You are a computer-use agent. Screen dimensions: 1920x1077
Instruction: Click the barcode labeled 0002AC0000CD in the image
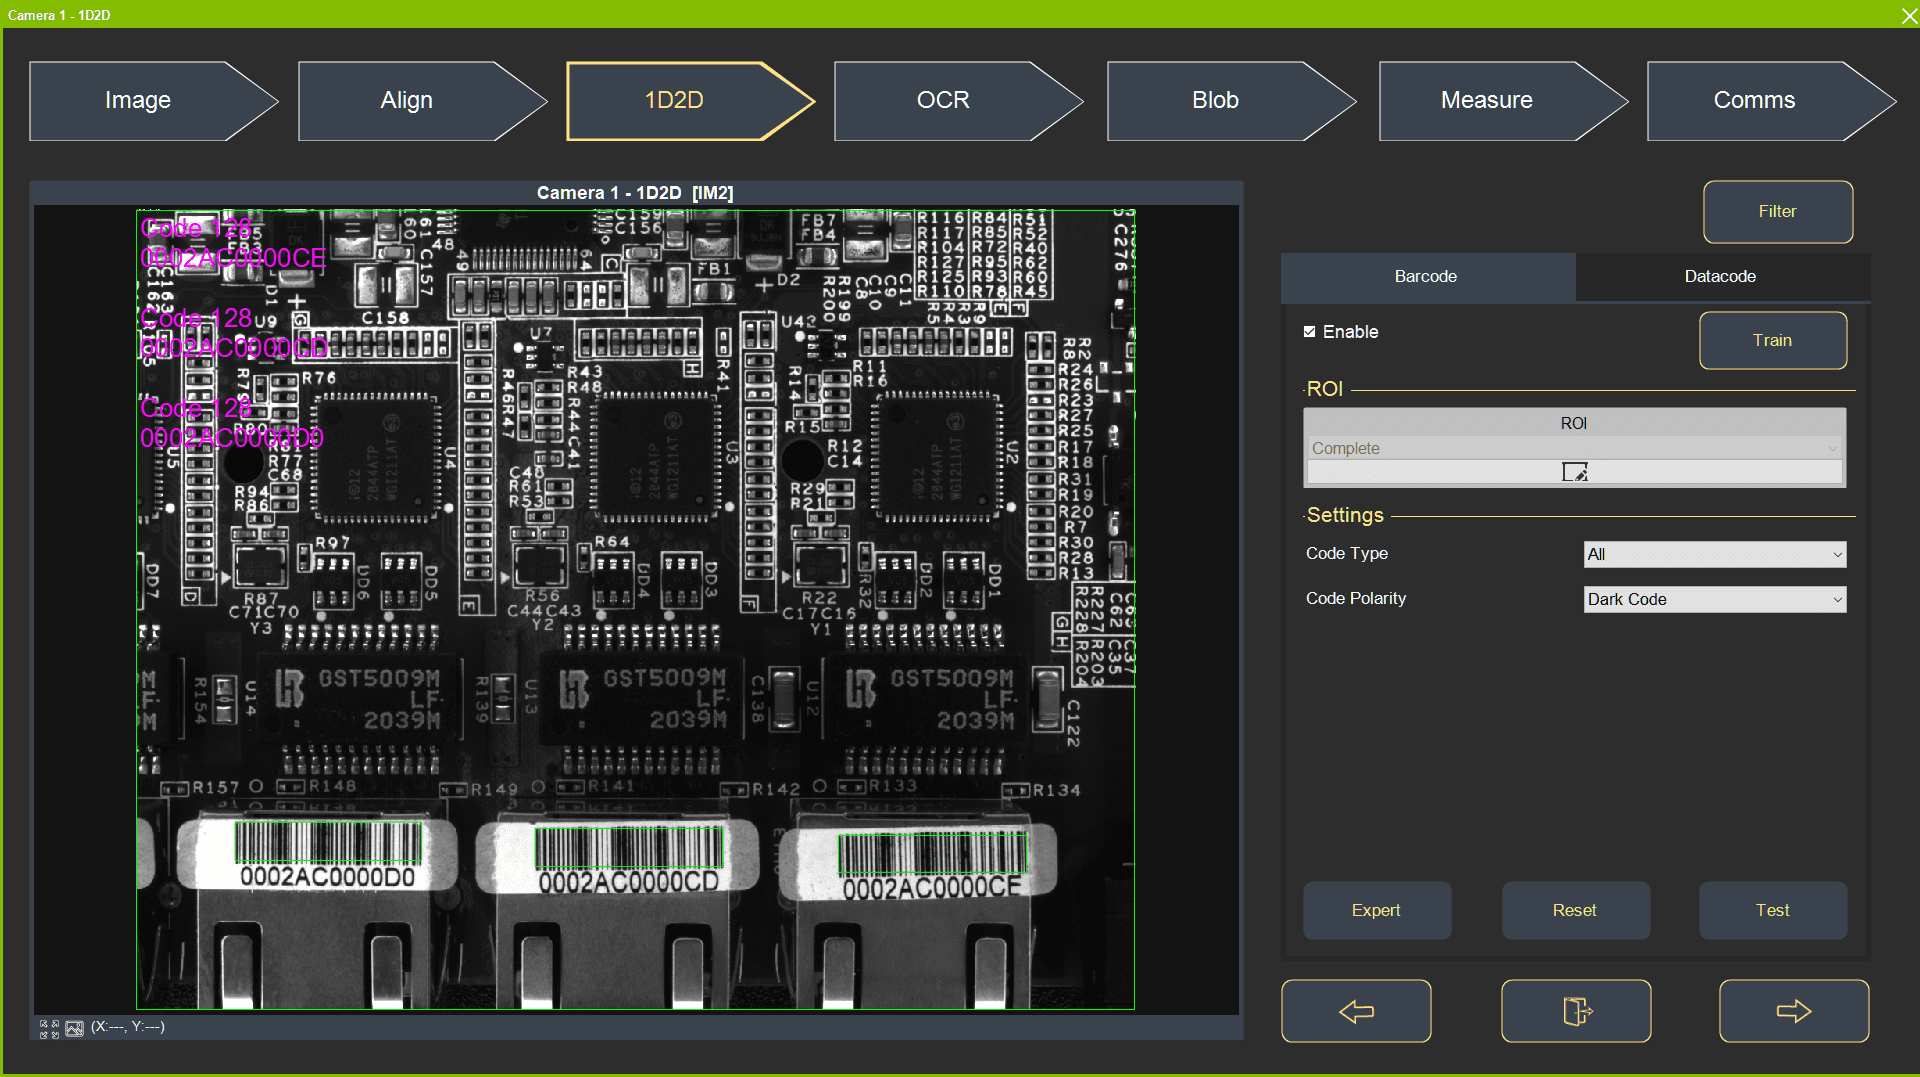tap(628, 848)
